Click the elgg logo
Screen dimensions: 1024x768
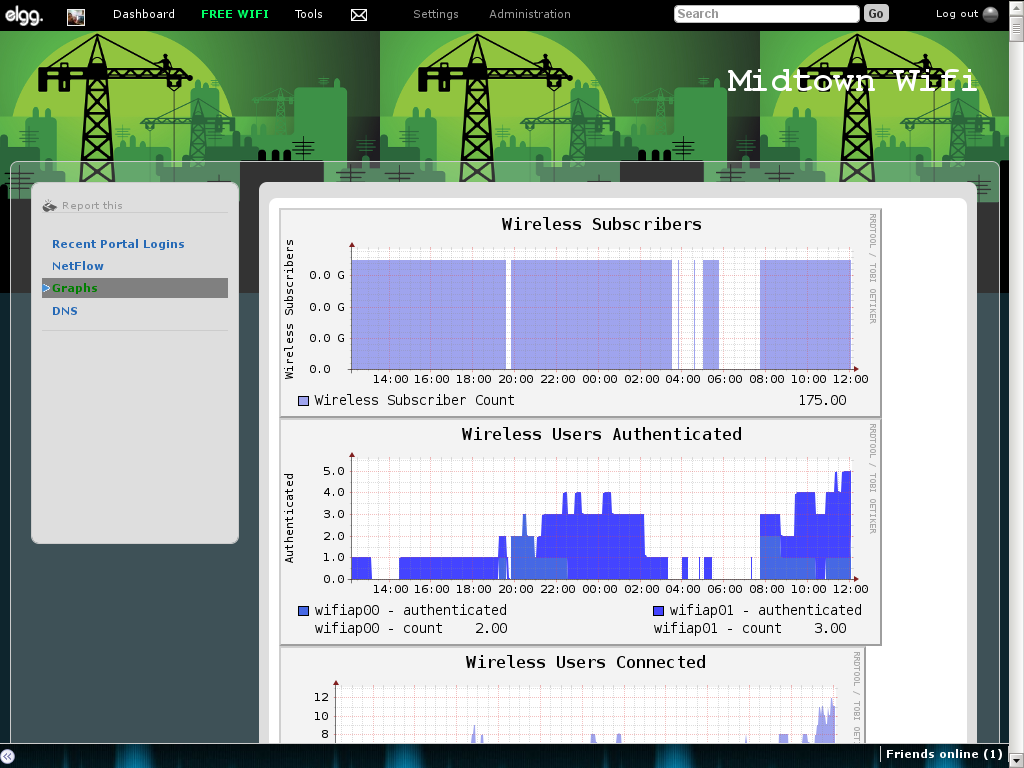pos(24,14)
